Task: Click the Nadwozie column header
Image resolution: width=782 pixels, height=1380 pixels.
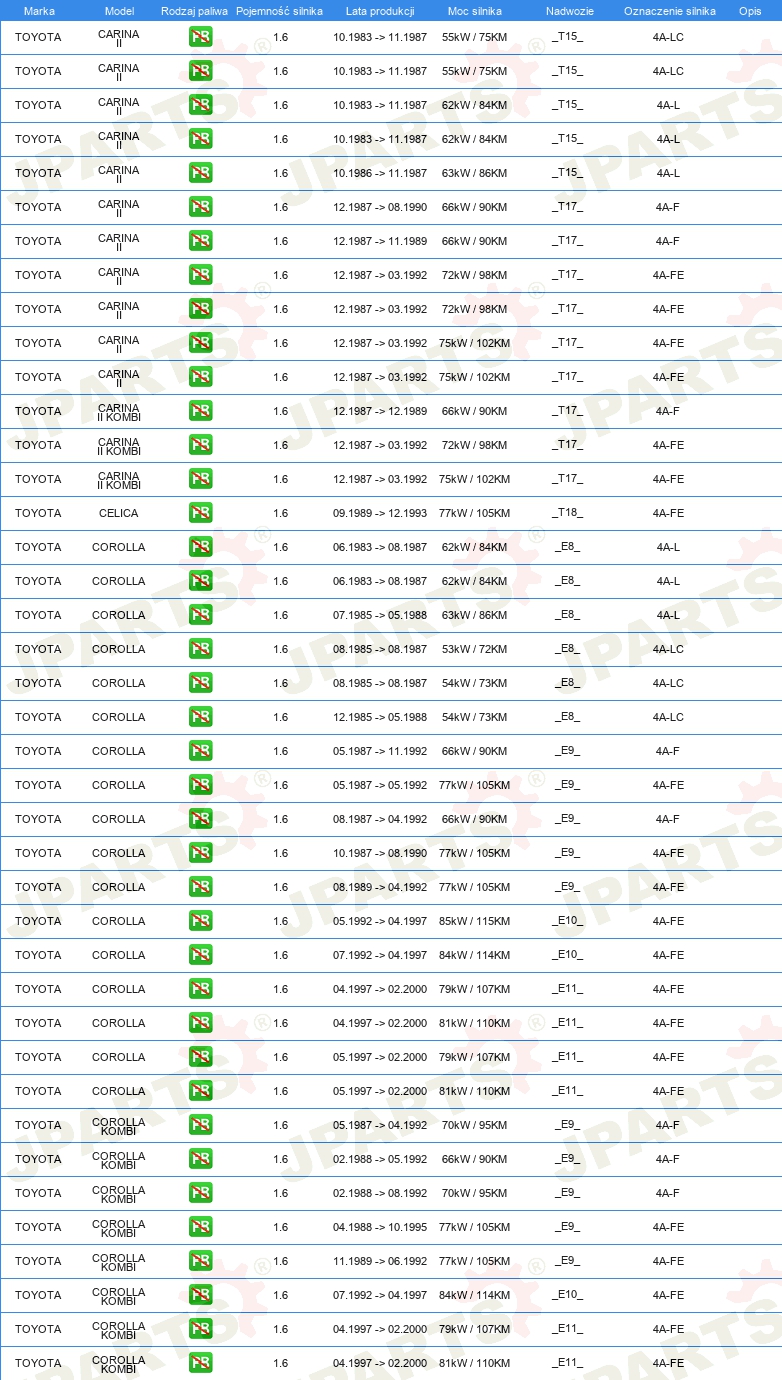Action: coord(569,11)
